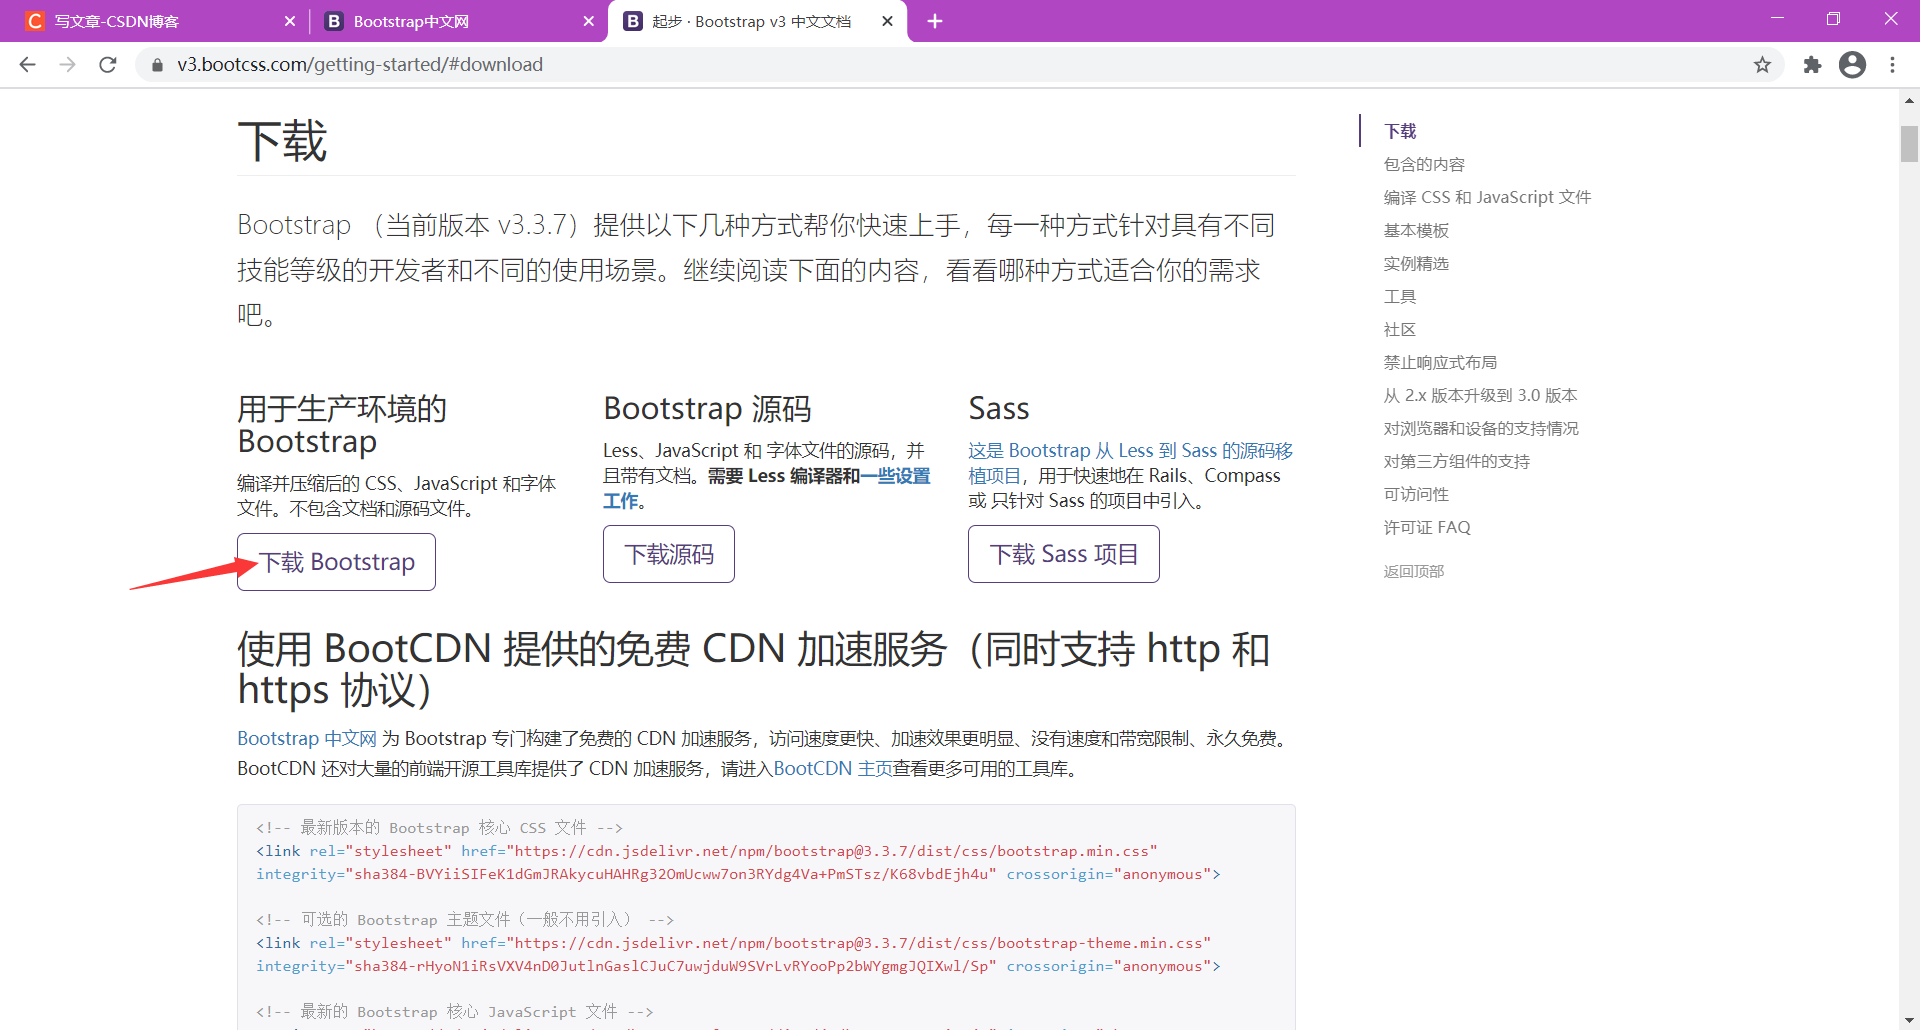The height and width of the screenshot is (1030, 1920).
Task: Select the 起步 · Bootstrap v3 中文文档 tab
Action: (x=757, y=21)
